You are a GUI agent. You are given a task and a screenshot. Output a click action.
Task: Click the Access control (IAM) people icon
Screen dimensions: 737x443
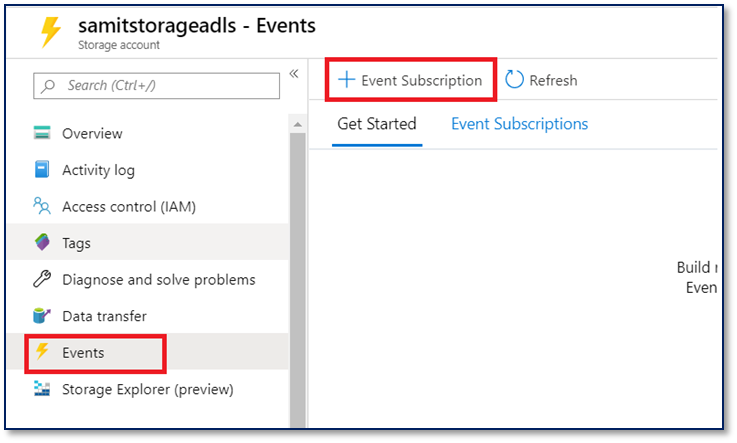pos(42,206)
